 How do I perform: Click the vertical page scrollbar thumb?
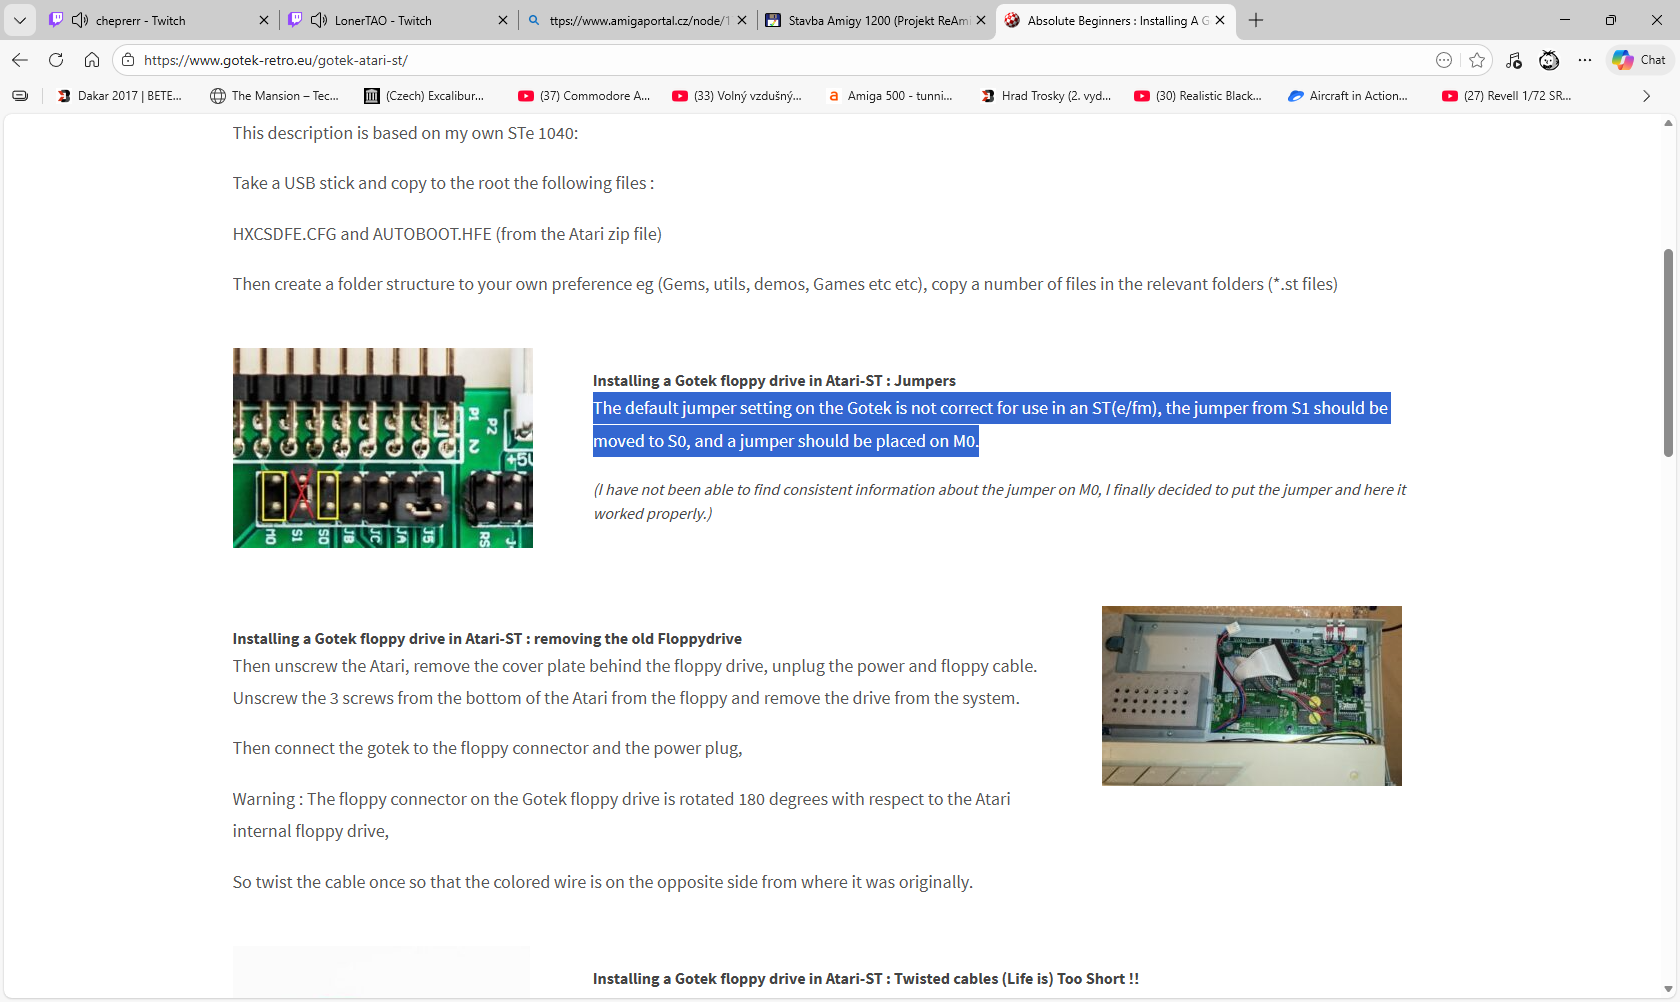coord(1667,350)
